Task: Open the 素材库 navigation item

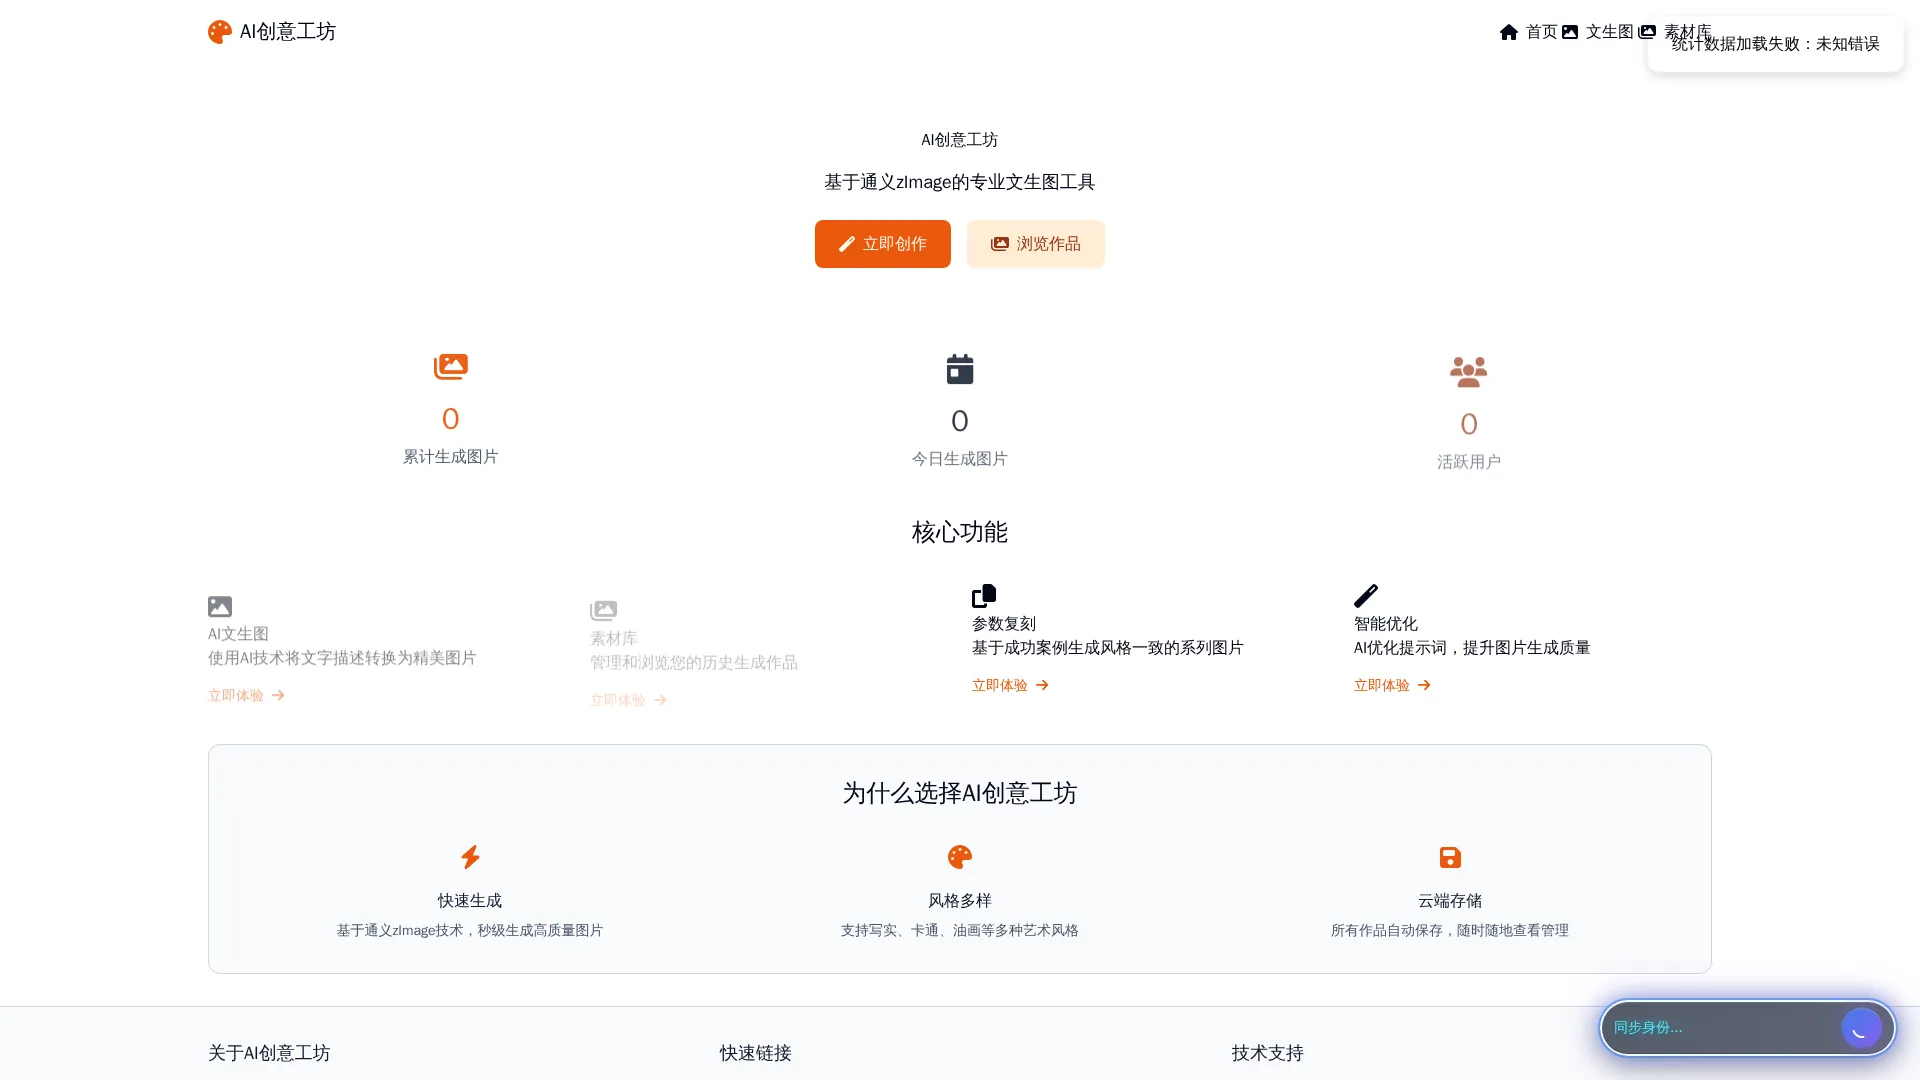Action: [1686, 31]
